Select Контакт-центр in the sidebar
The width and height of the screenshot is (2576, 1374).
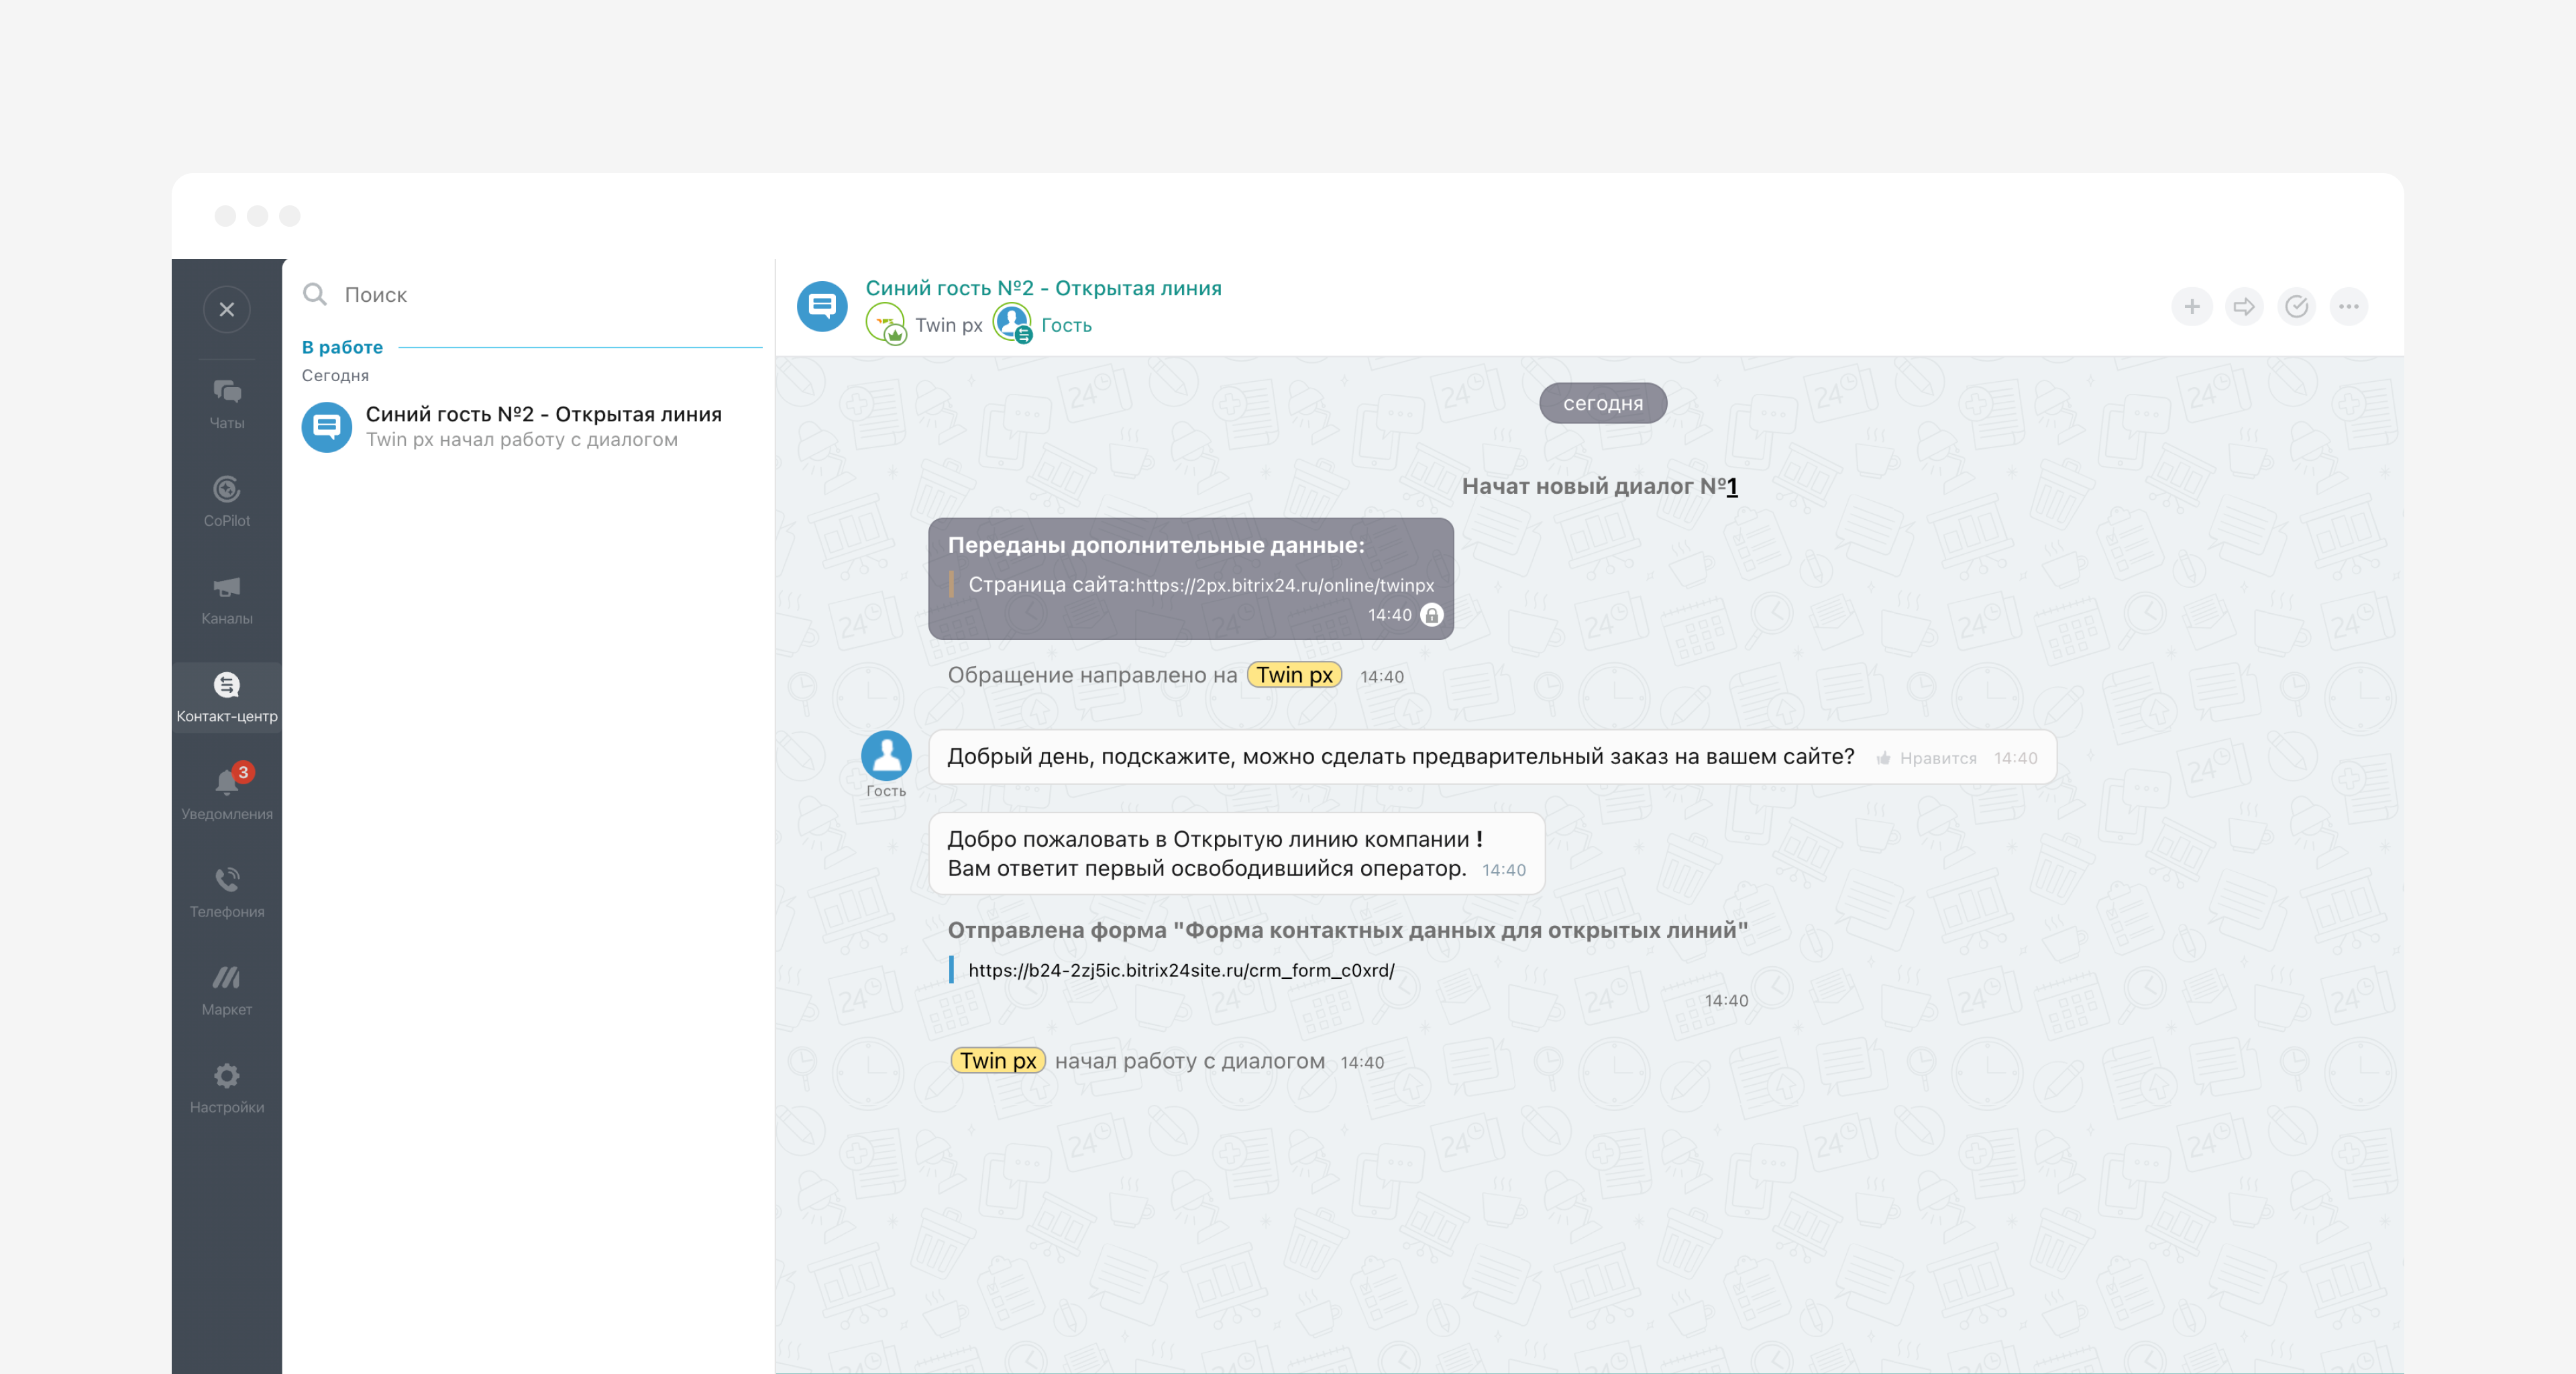(227, 698)
